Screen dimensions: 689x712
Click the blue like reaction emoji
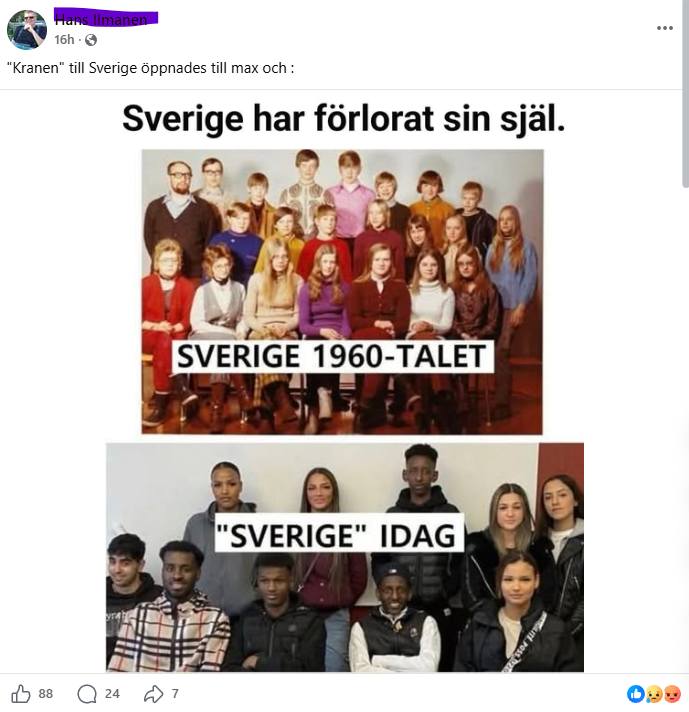(x=635, y=693)
